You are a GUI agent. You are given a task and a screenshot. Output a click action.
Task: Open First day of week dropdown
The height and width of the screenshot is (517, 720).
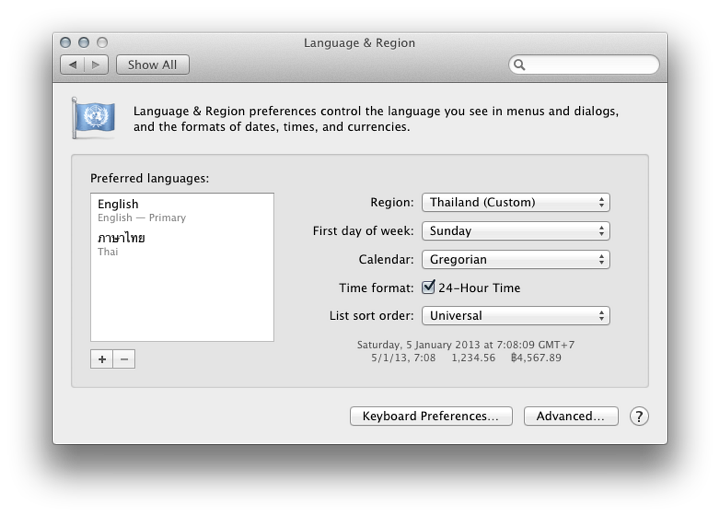click(x=516, y=231)
